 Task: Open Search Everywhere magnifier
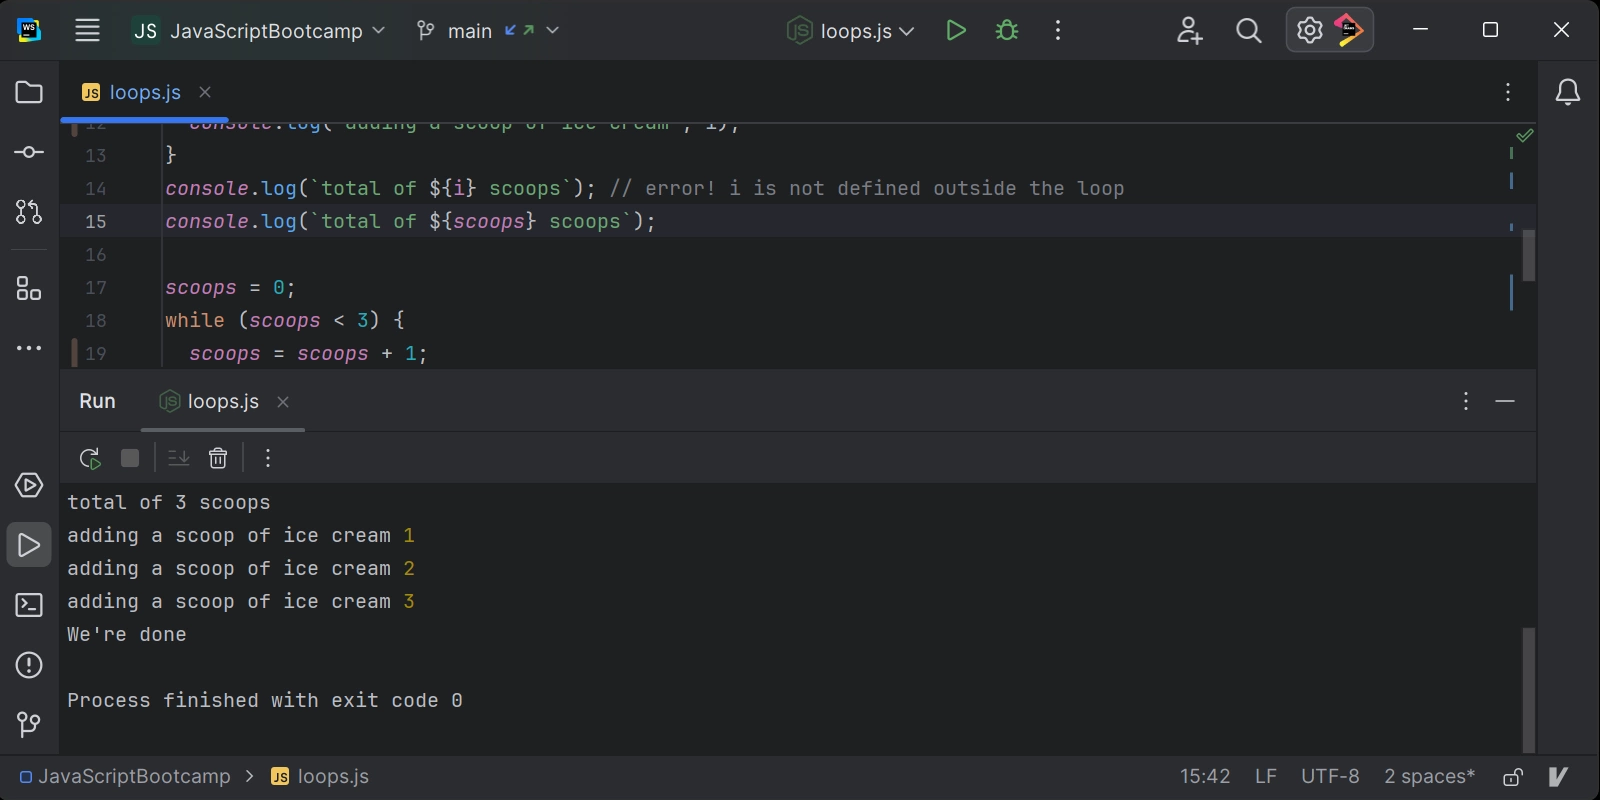click(1249, 30)
